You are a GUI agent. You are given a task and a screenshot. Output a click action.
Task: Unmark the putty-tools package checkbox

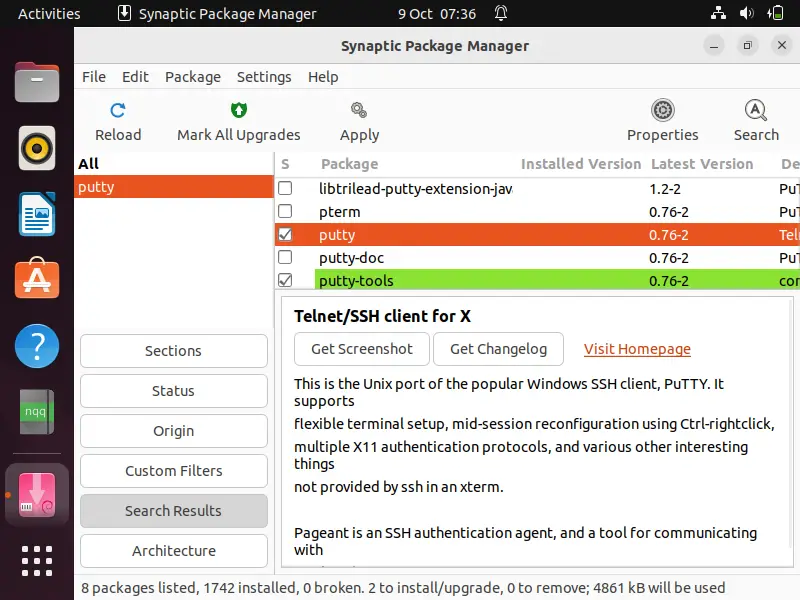(x=285, y=280)
